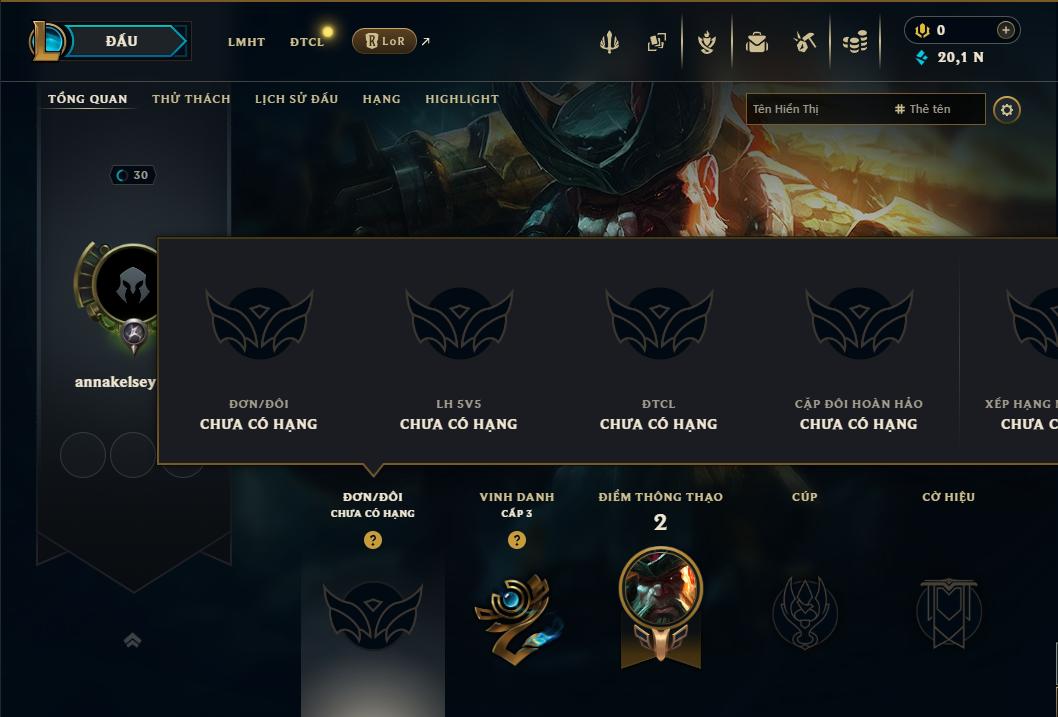Viewport: 1058px width, 717px height.
Task: Click the summoner avatar helmet icon
Action: click(132, 287)
